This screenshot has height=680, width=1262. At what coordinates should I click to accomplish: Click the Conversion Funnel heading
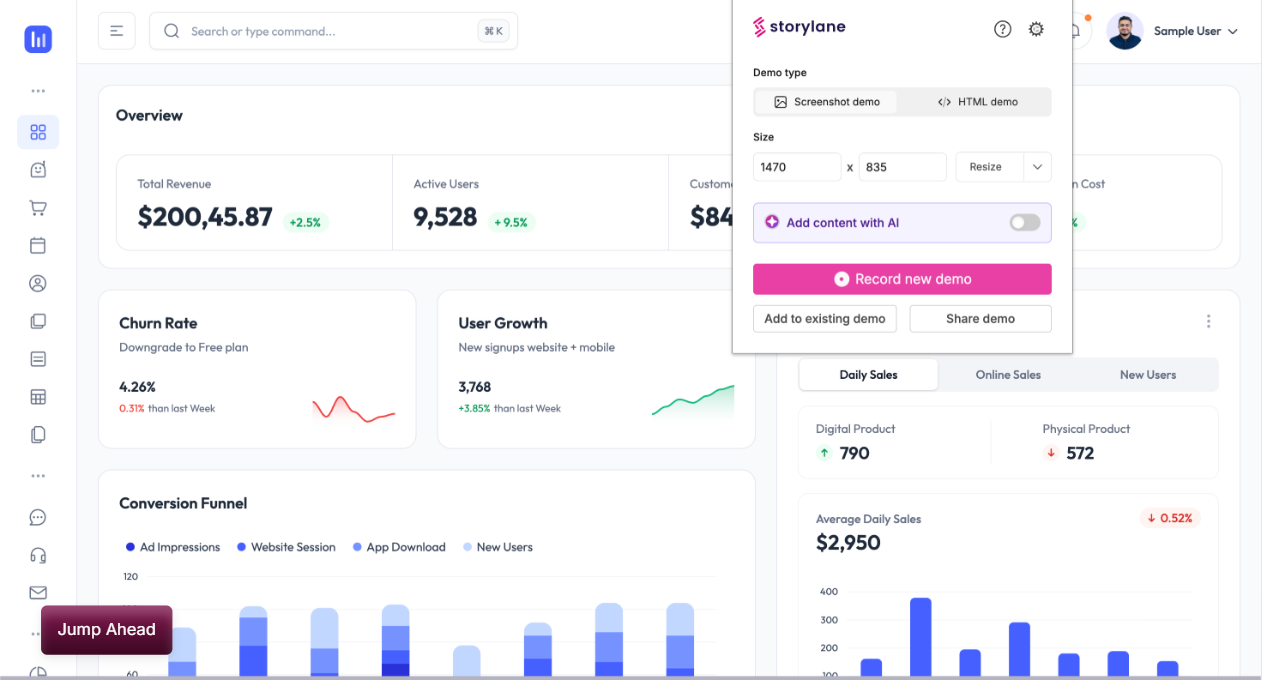pyautogui.click(x=183, y=503)
